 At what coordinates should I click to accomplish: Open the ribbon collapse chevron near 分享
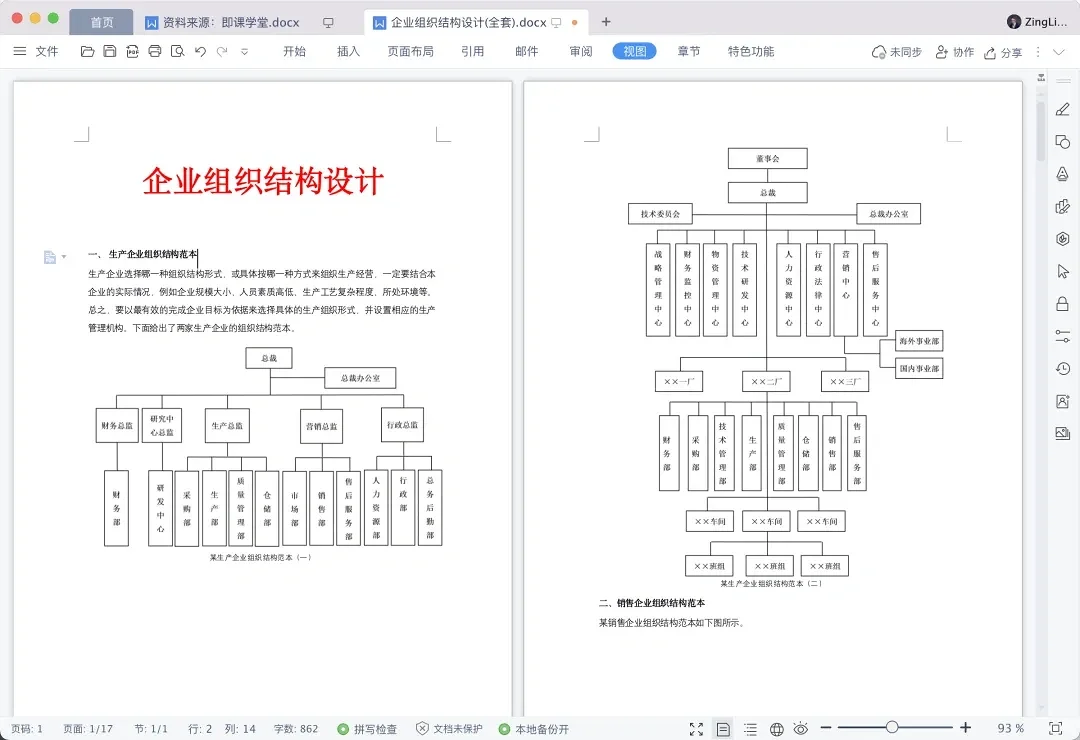(1060, 52)
